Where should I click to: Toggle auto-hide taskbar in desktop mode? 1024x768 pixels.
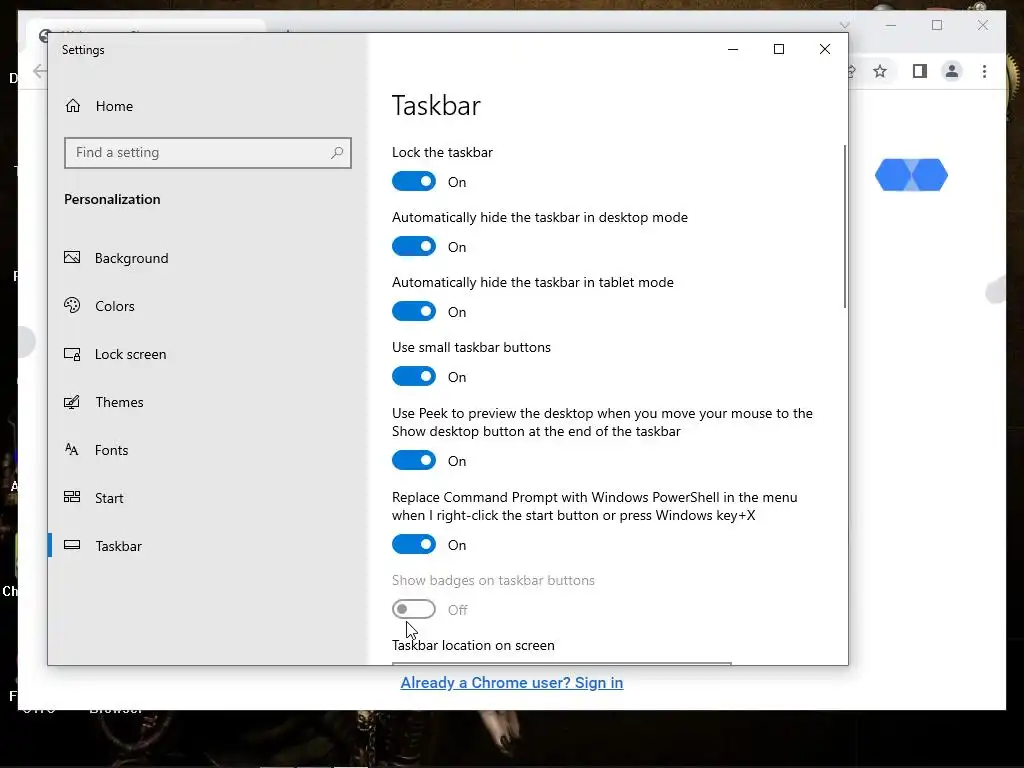pyautogui.click(x=413, y=246)
